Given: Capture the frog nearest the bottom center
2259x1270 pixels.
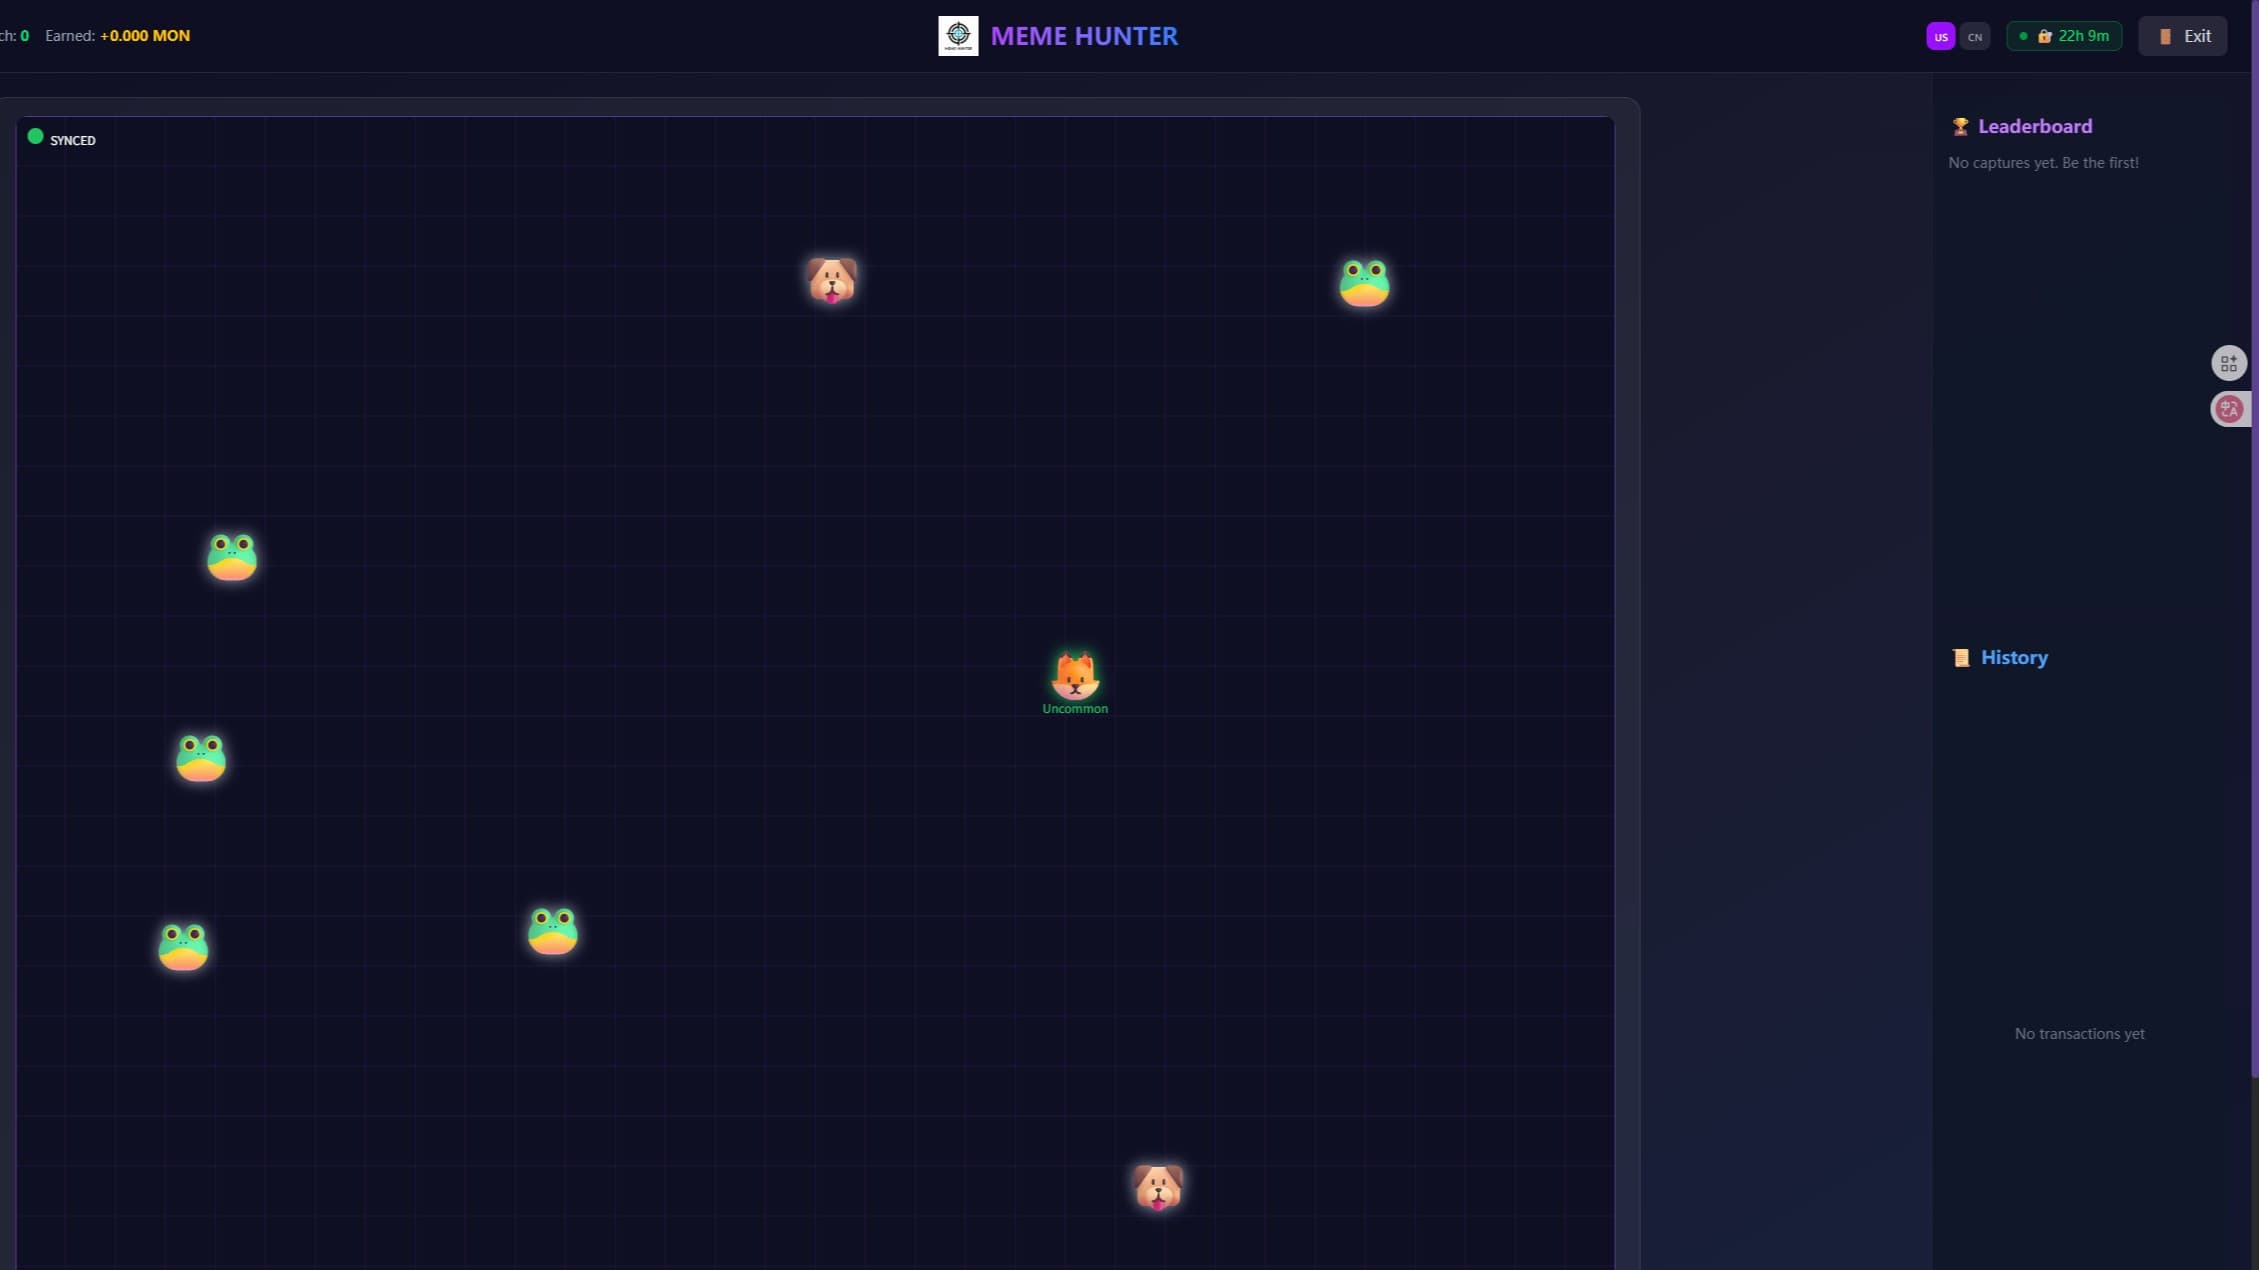Looking at the screenshot, I should (553, 931).
